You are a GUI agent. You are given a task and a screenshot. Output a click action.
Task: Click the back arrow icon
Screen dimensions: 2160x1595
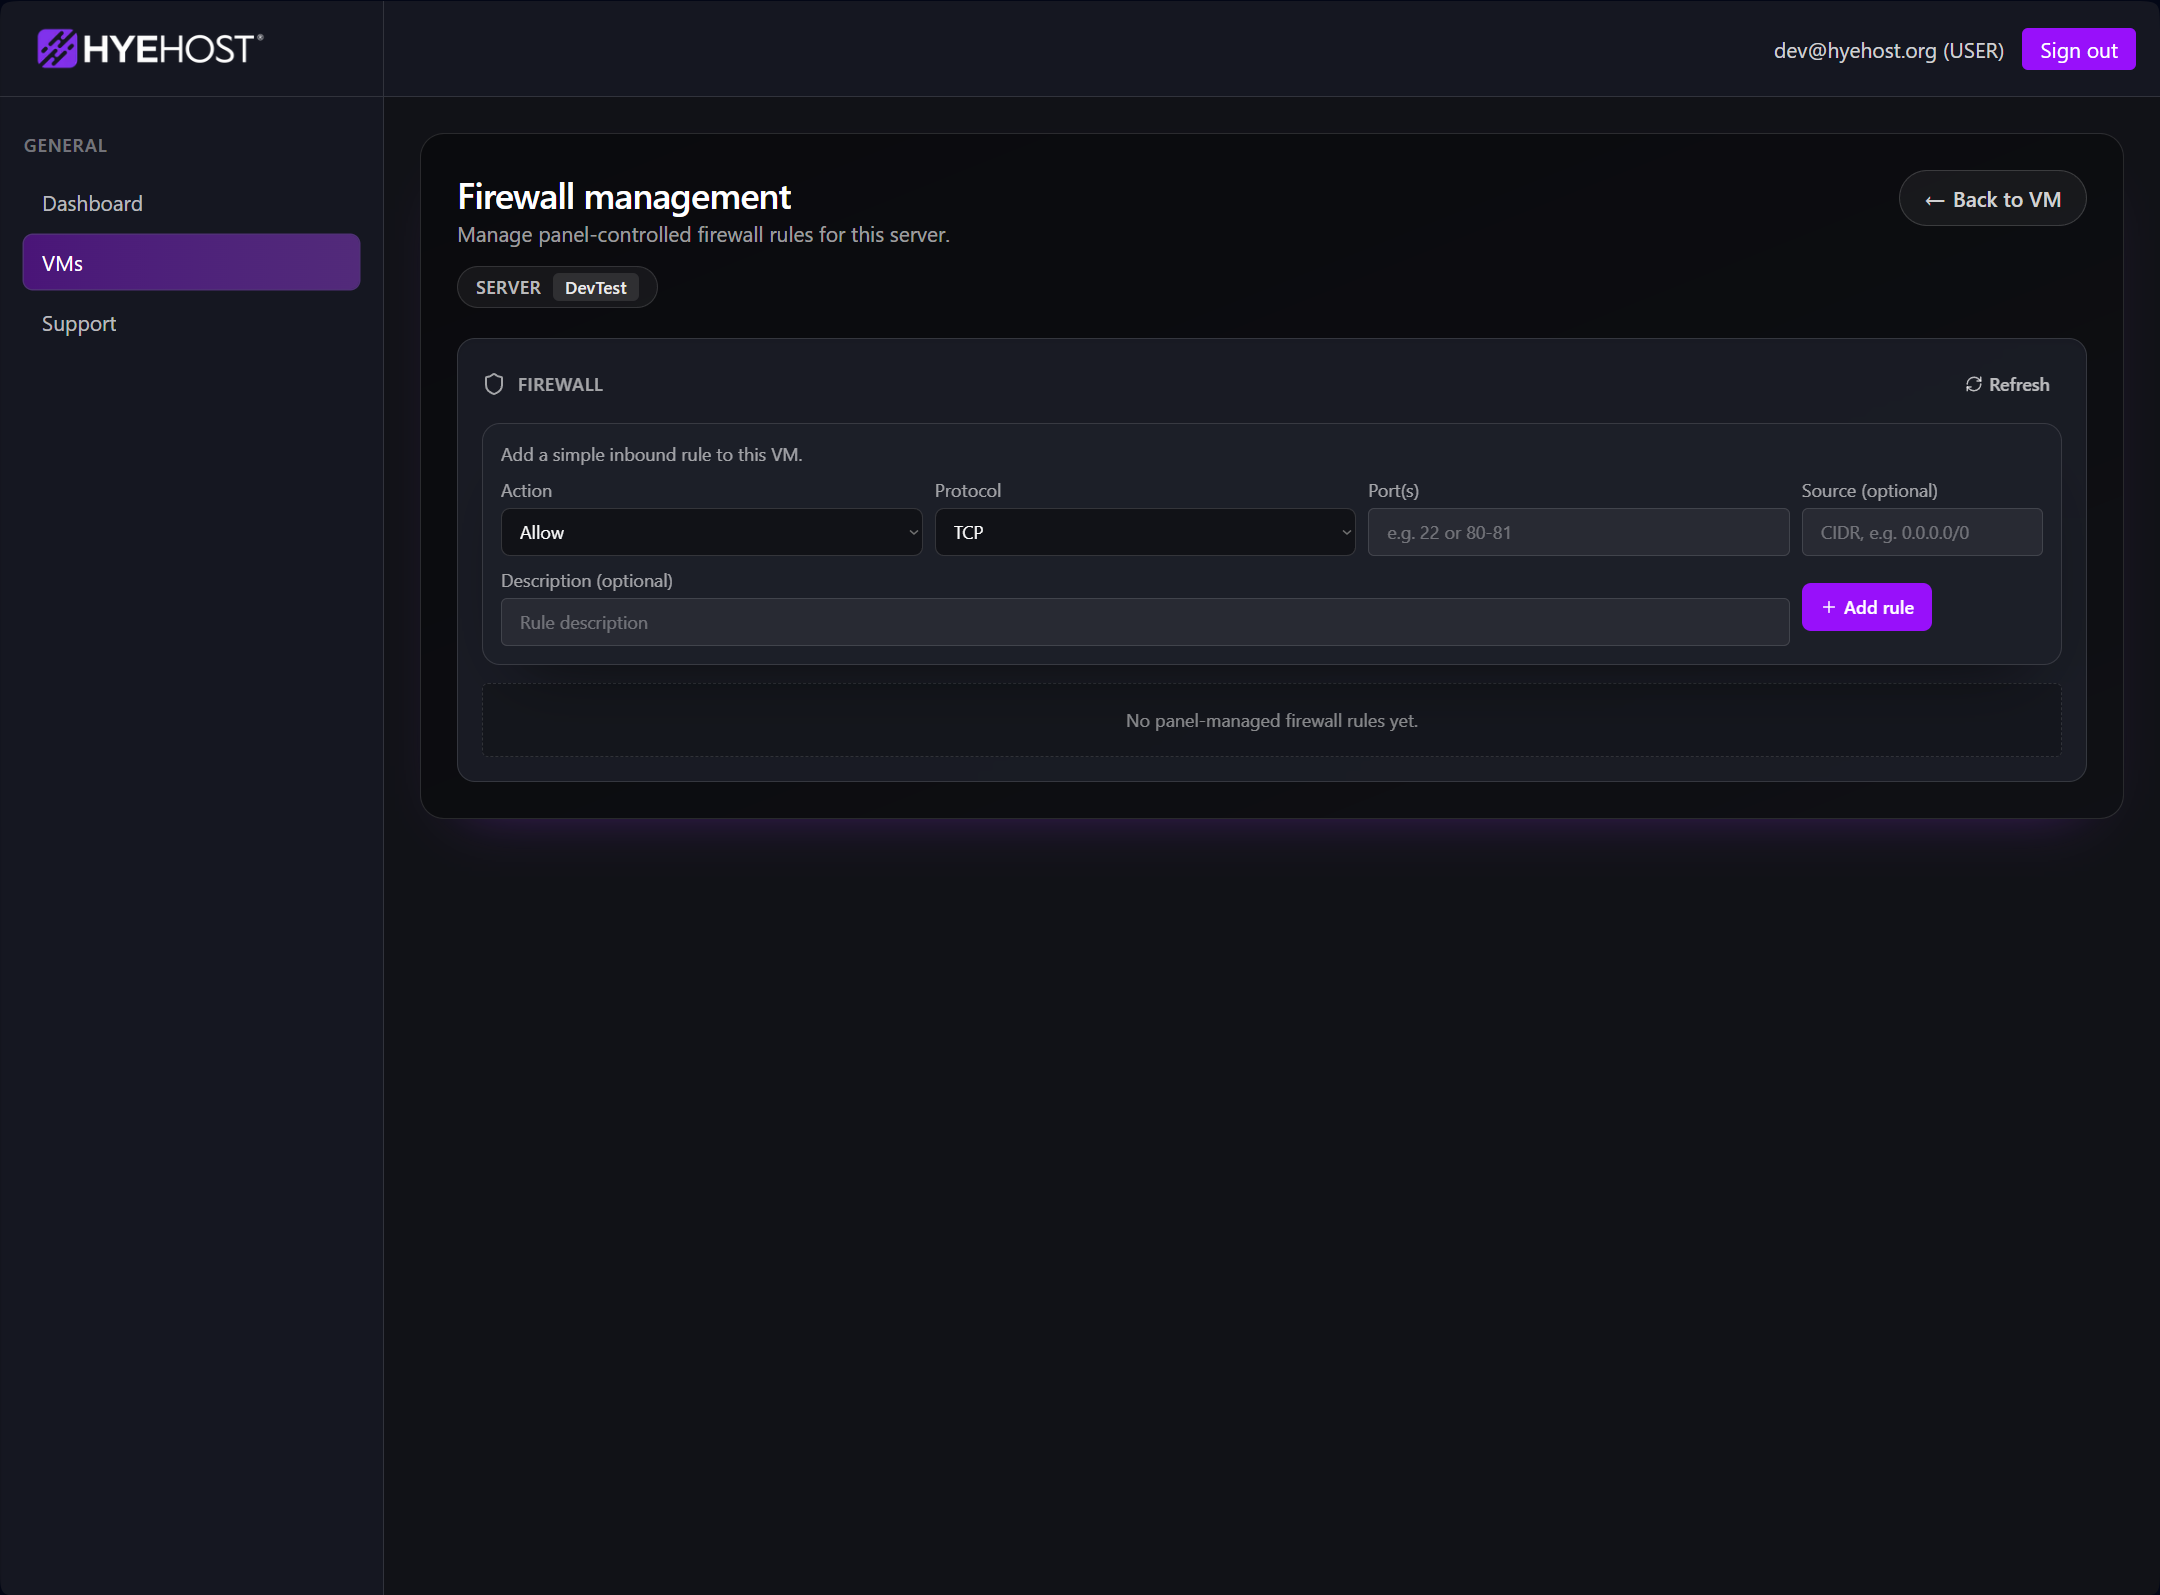(x=1934, y=200)
